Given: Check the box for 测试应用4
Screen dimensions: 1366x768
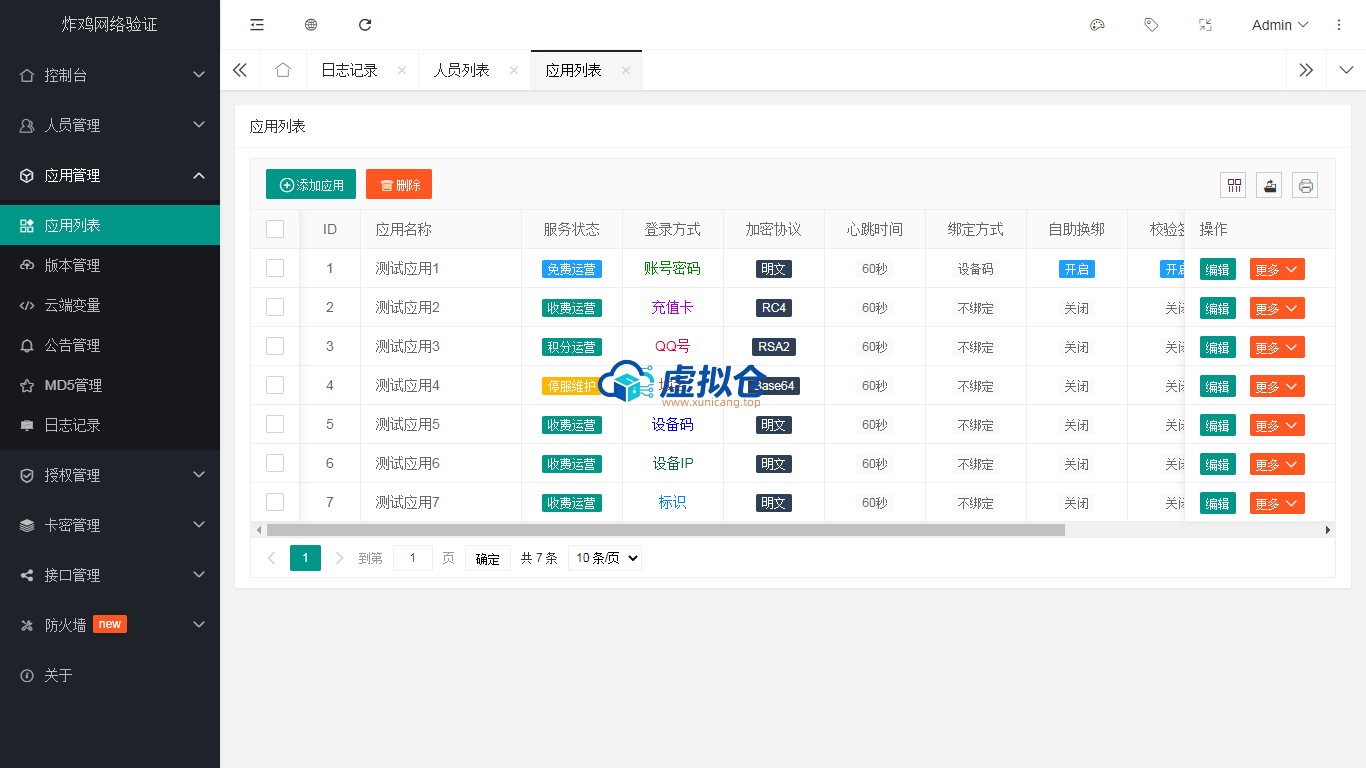Looking at the screenshot, I should pos(275,385).
